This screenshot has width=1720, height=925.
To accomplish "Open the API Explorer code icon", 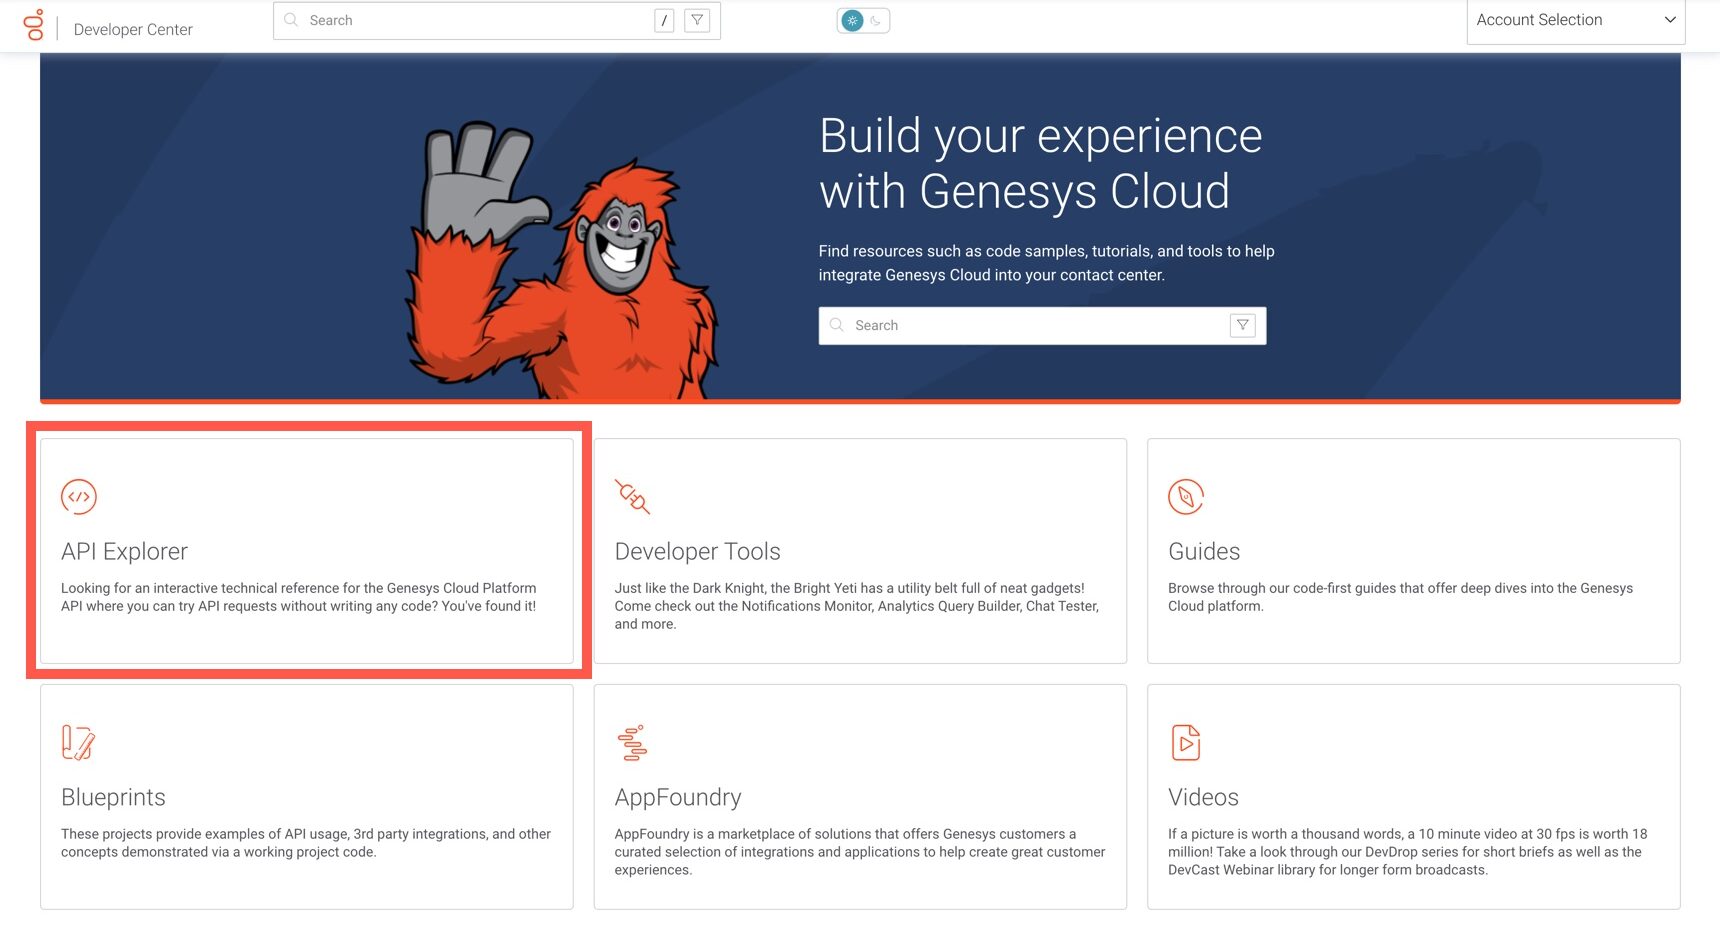I will [x=79, y=497].
